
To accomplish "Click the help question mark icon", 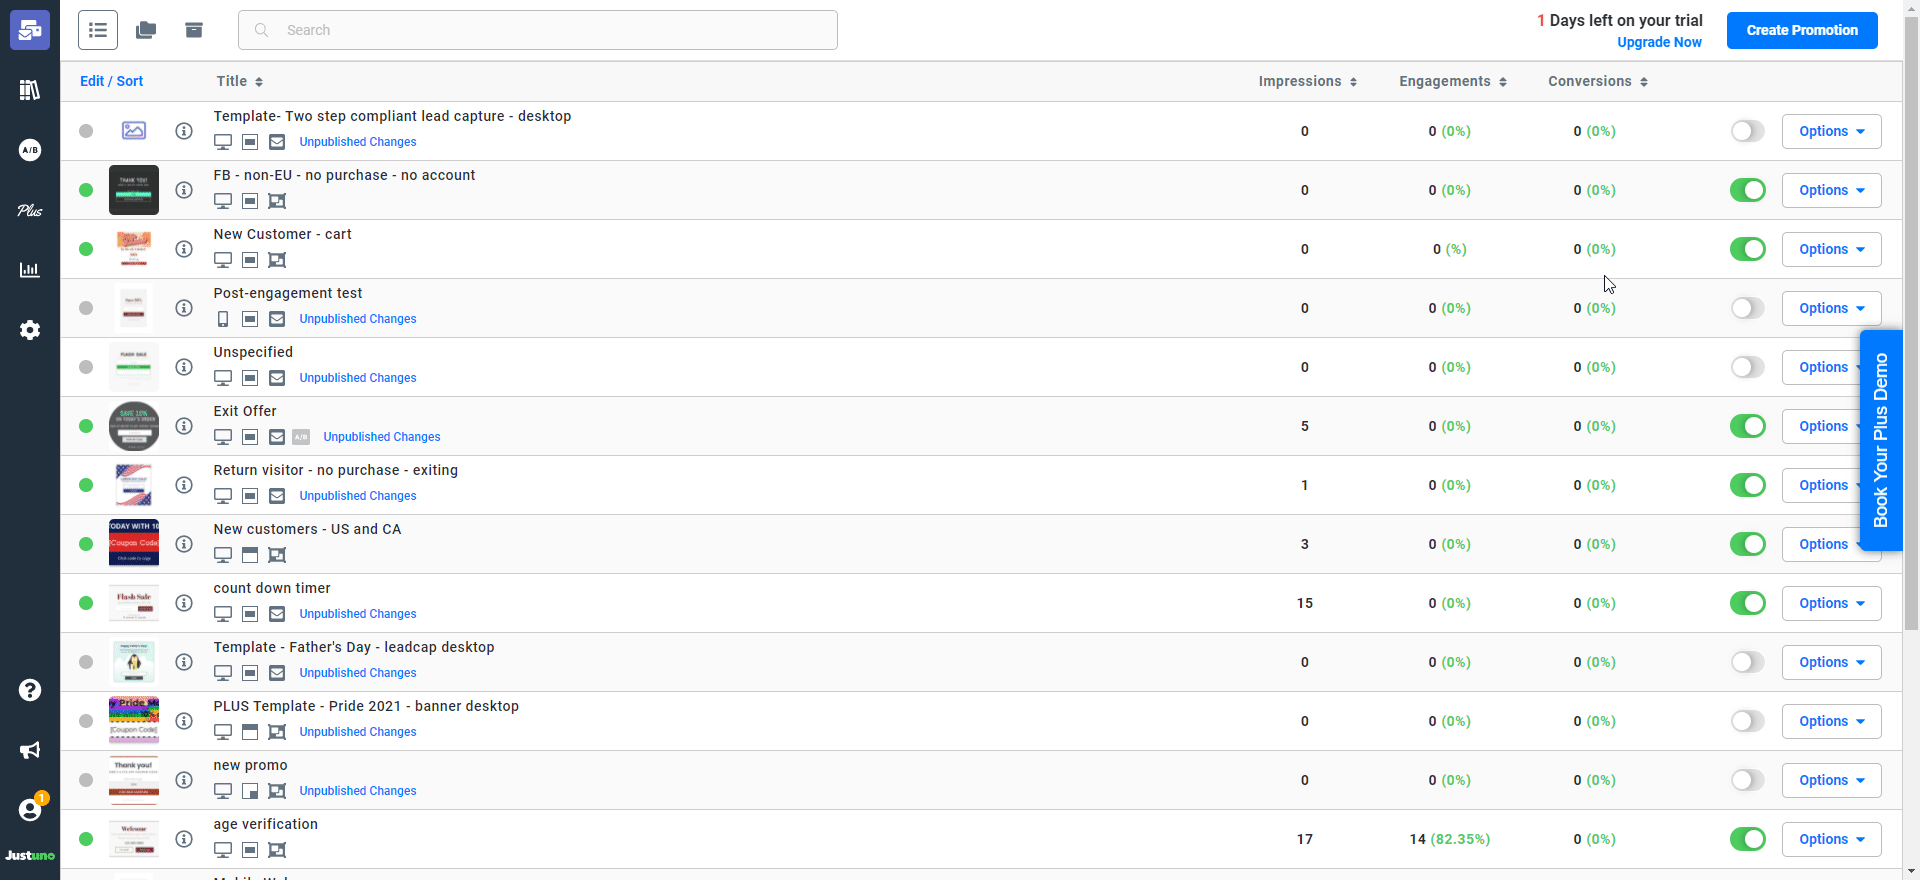I will click(x=30, y=690).
